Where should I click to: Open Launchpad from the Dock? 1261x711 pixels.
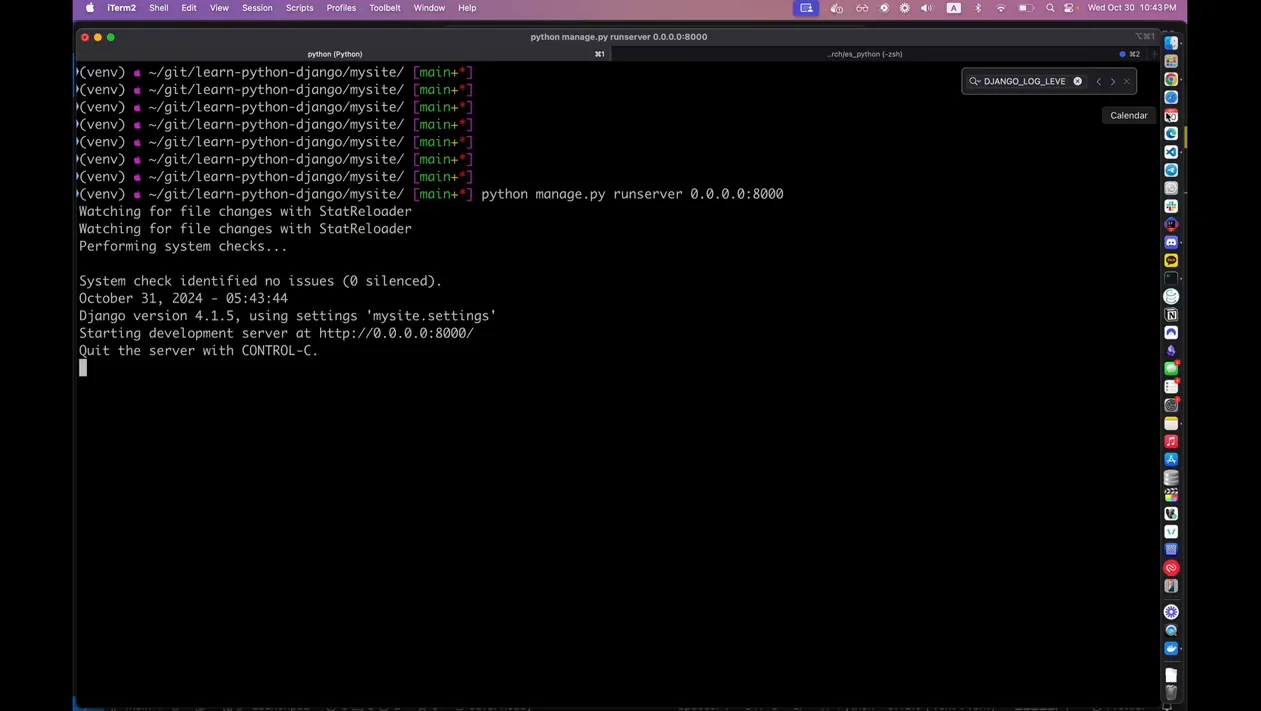click(x=1171, y=61)
